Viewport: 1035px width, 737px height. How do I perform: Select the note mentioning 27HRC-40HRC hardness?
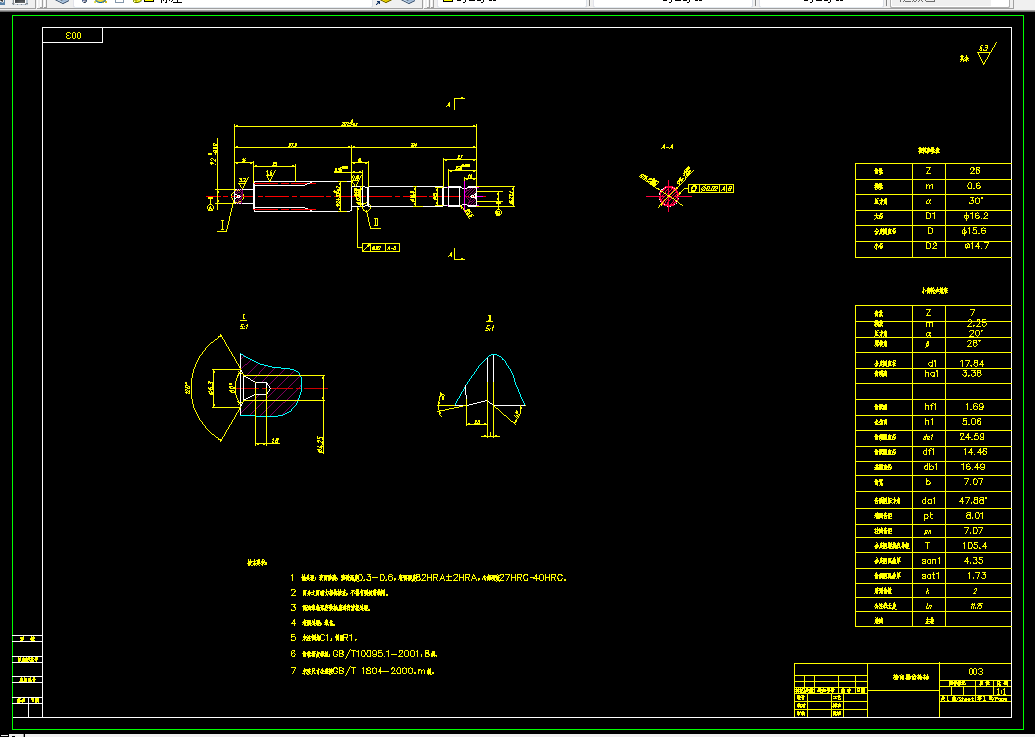pos(428,577)
